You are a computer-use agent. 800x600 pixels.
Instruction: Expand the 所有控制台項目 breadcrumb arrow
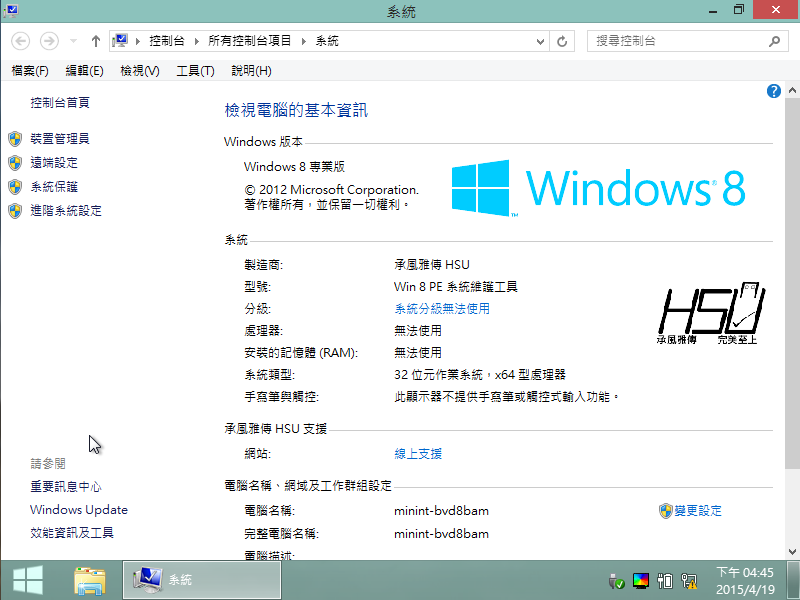coord(304,41)
